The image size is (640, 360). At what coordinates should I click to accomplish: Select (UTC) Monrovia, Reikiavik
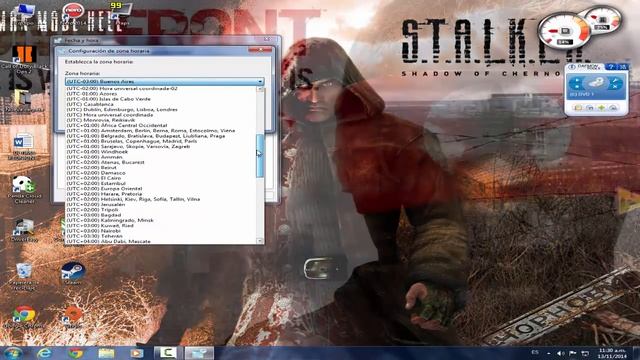[100, 120]
